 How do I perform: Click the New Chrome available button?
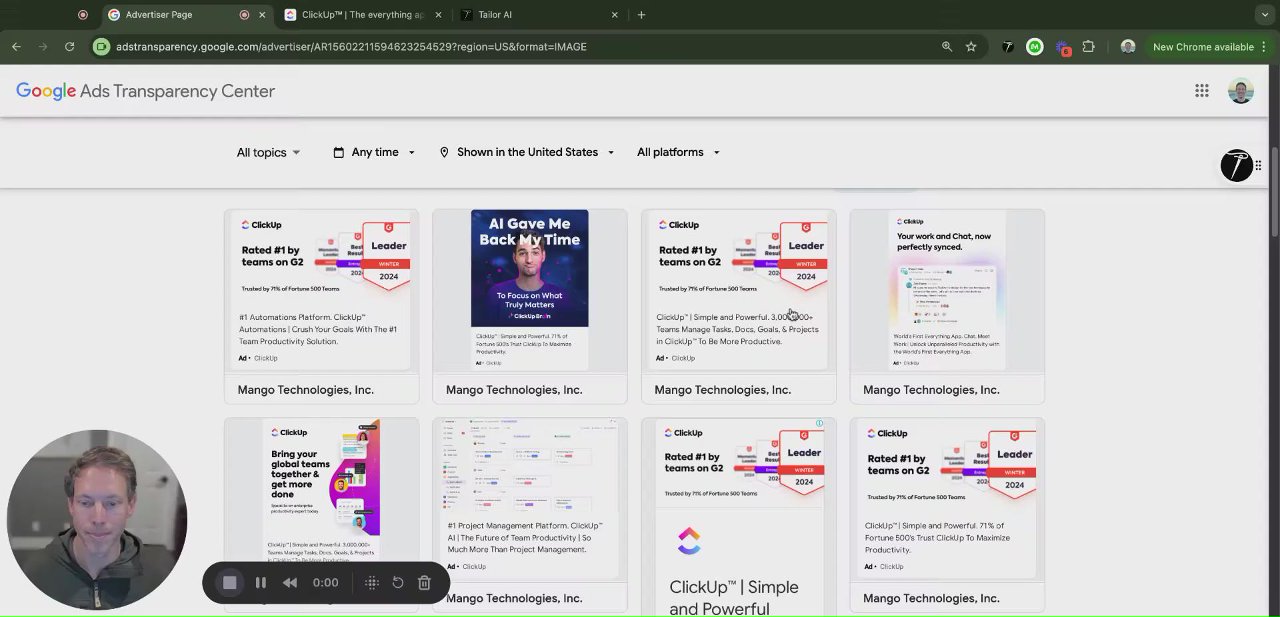coord(1203,46)
